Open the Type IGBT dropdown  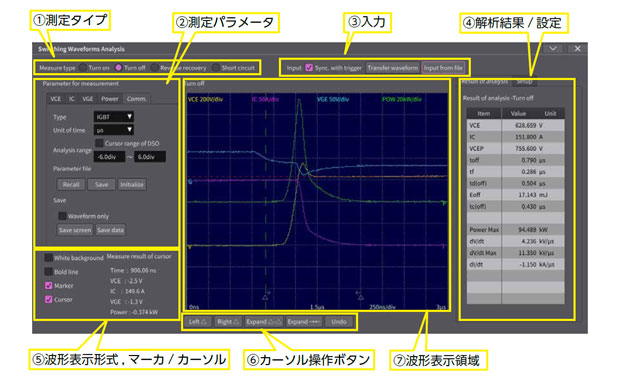pos(113,117)
